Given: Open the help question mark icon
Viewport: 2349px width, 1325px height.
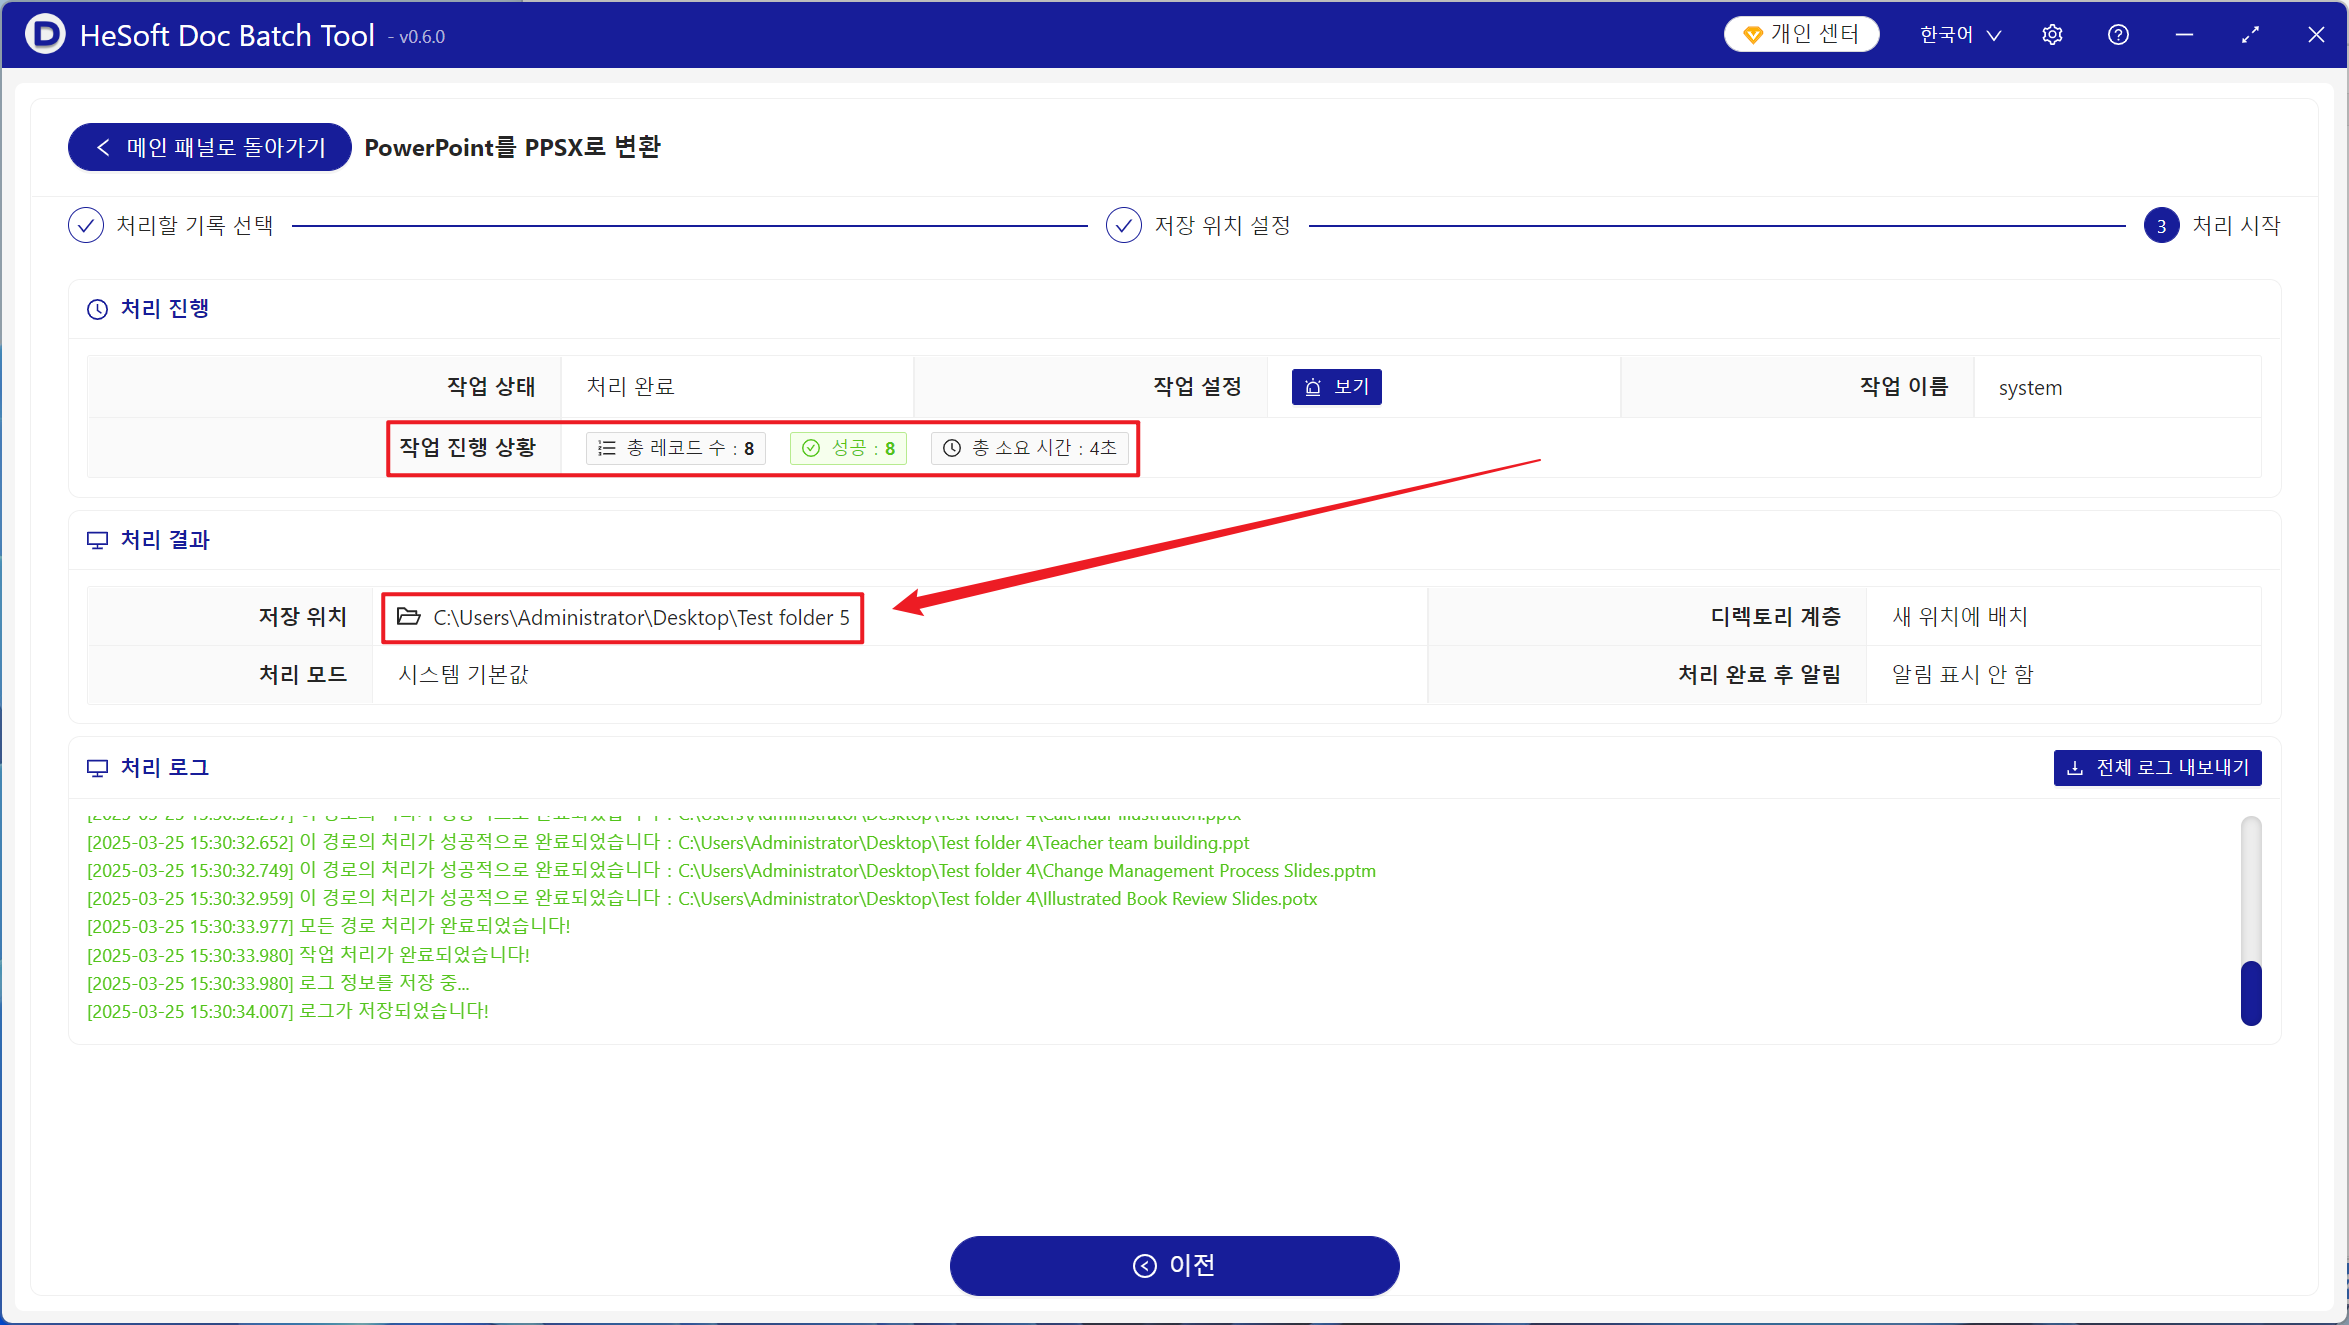Looking at the screenshot, I should coord(2118,35).
